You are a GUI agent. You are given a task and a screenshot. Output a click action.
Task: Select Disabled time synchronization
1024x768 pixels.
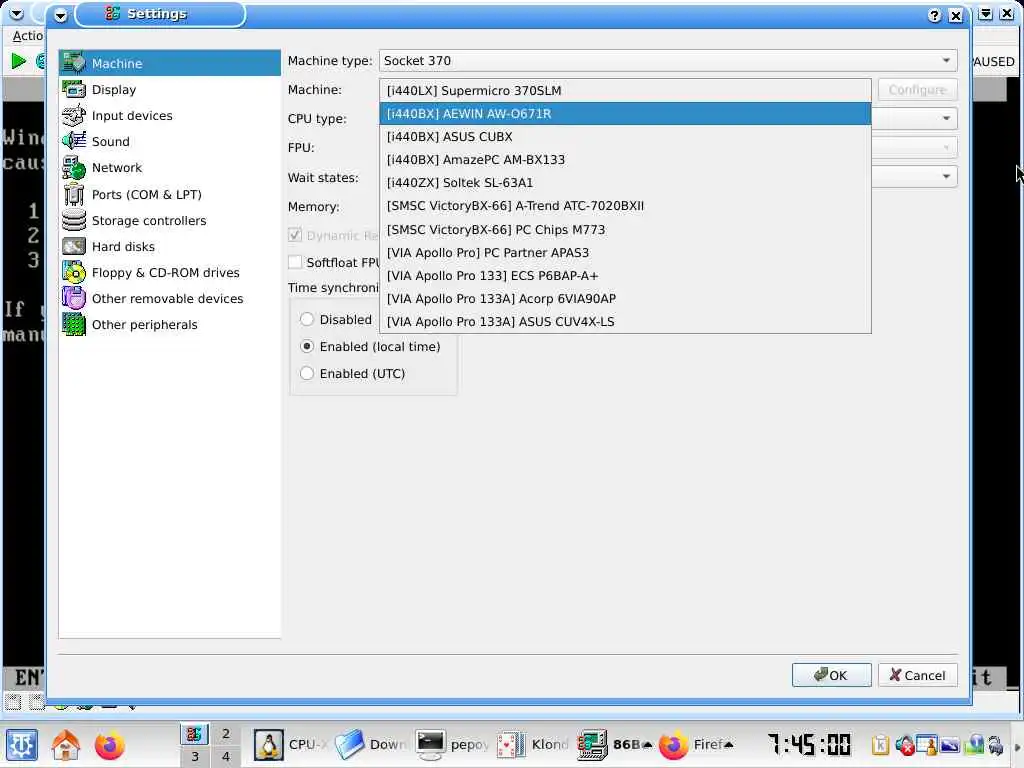(x=336, y=319)
